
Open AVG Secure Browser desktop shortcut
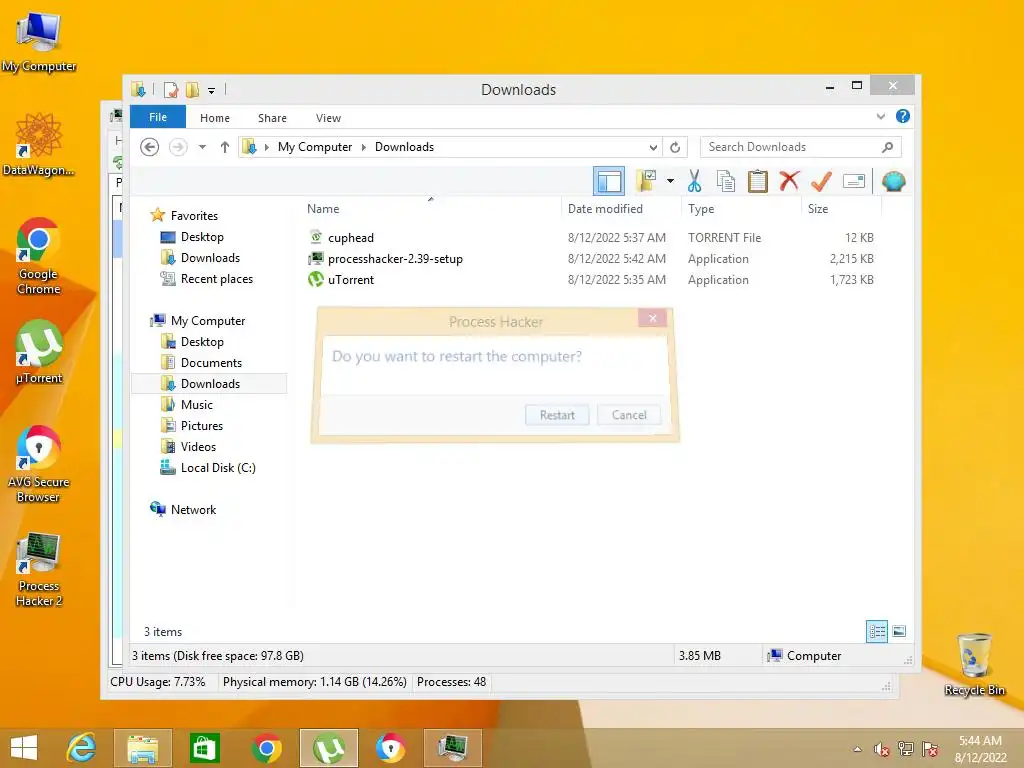(39, 464)
